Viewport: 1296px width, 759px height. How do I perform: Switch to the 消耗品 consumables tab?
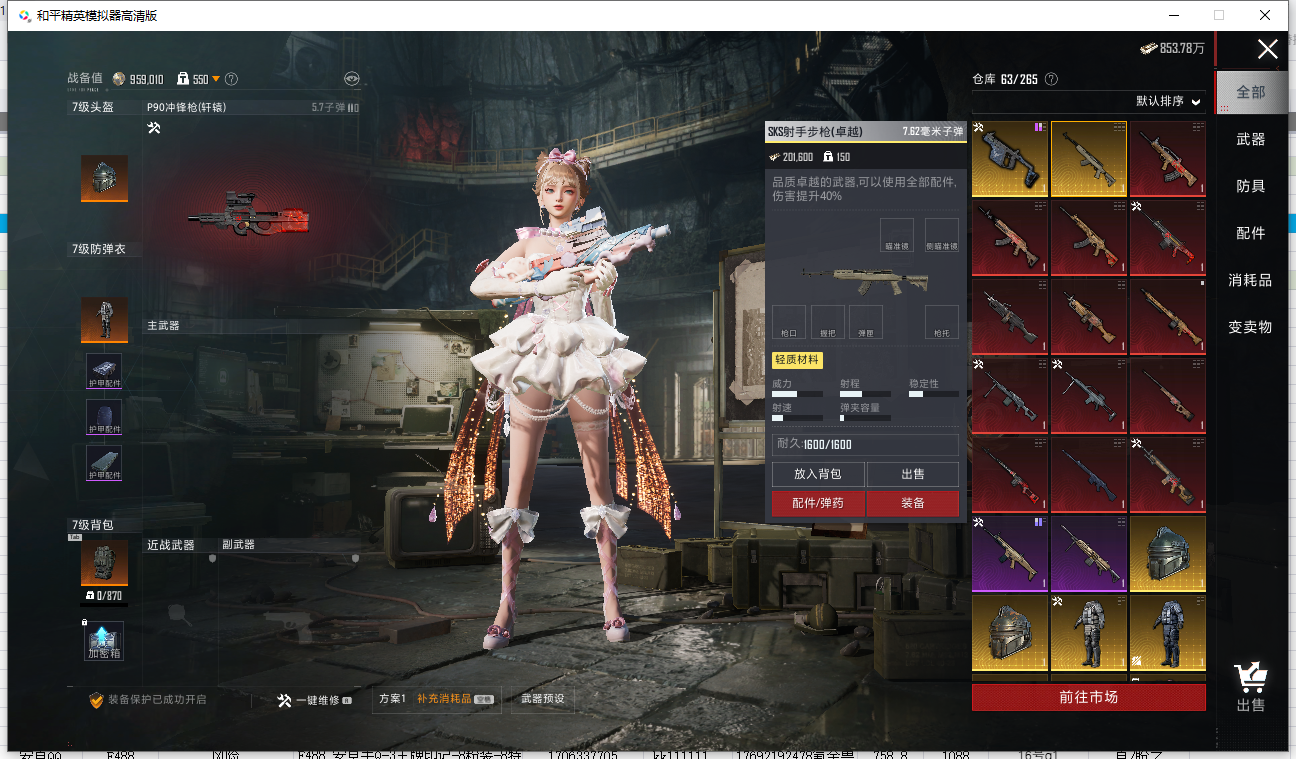point(1251,280)
